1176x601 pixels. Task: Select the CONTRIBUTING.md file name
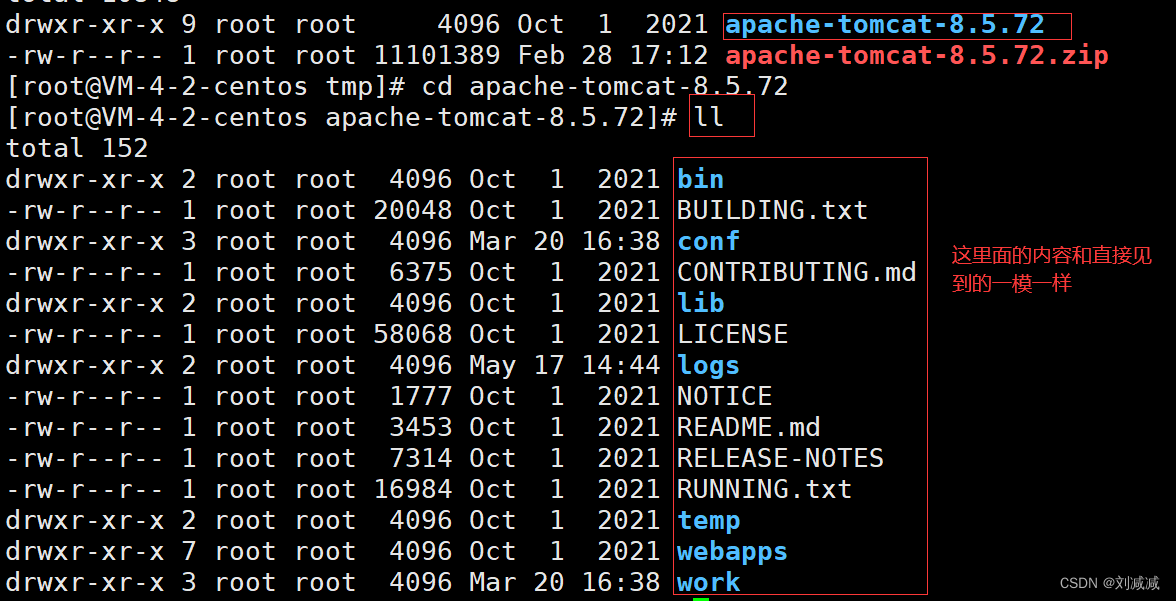coord(796,272)
